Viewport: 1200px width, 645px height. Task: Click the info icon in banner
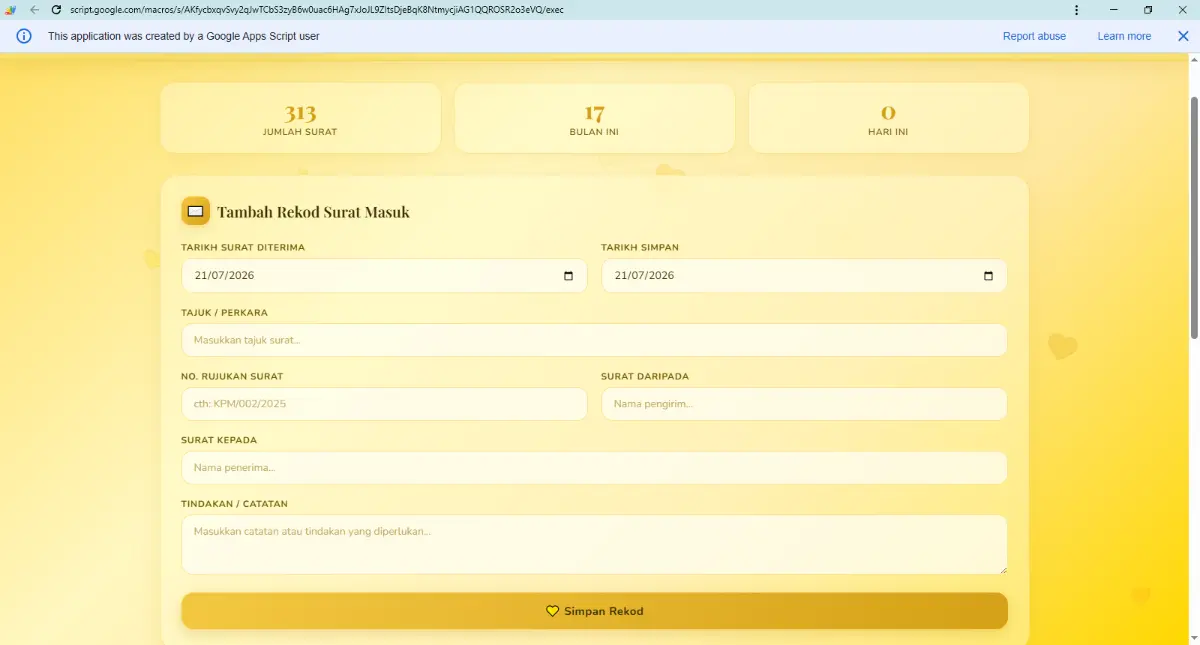(x=24, y=36)
